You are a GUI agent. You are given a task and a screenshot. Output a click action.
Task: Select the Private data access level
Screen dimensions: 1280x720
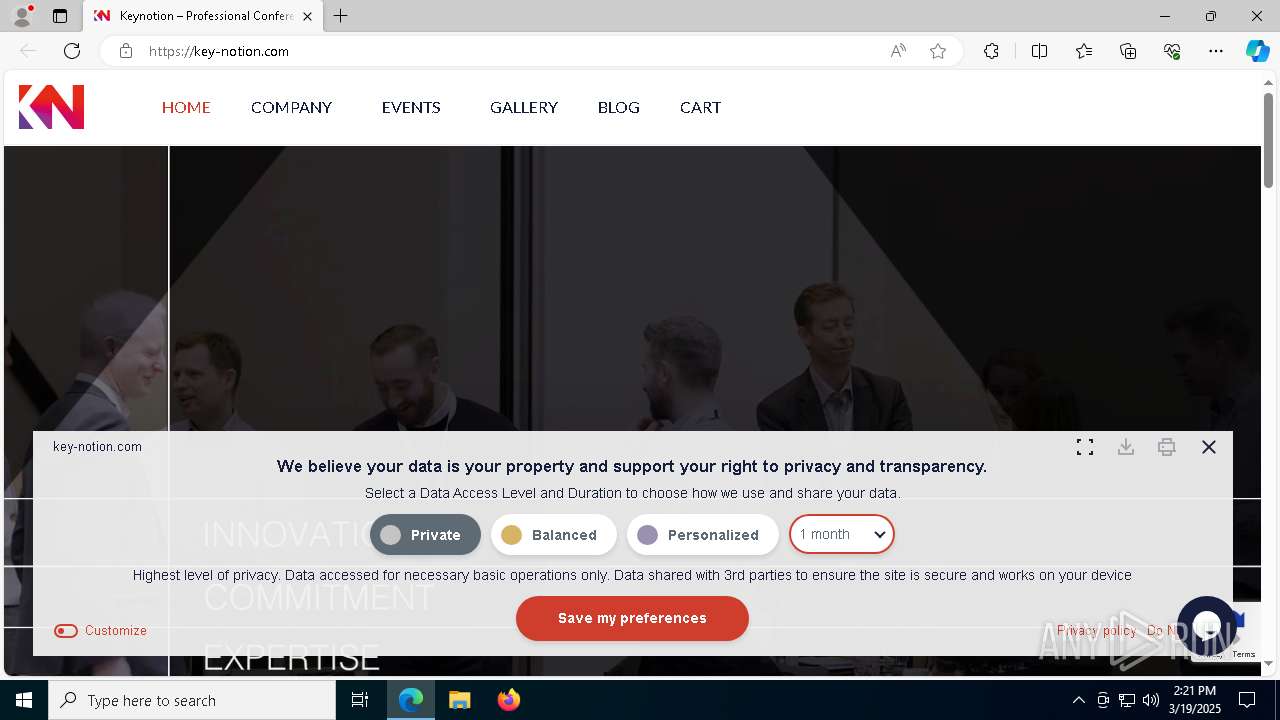coord(425,535)
